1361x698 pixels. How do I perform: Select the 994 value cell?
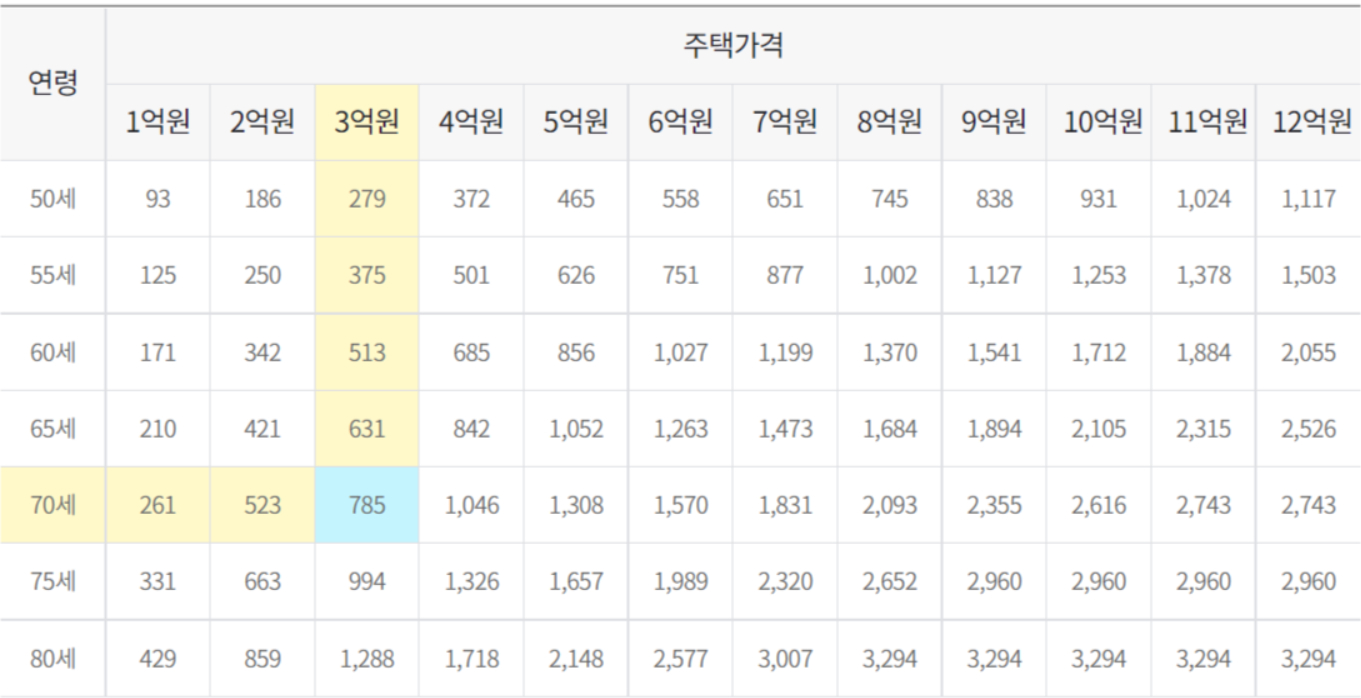pos(367,581)
